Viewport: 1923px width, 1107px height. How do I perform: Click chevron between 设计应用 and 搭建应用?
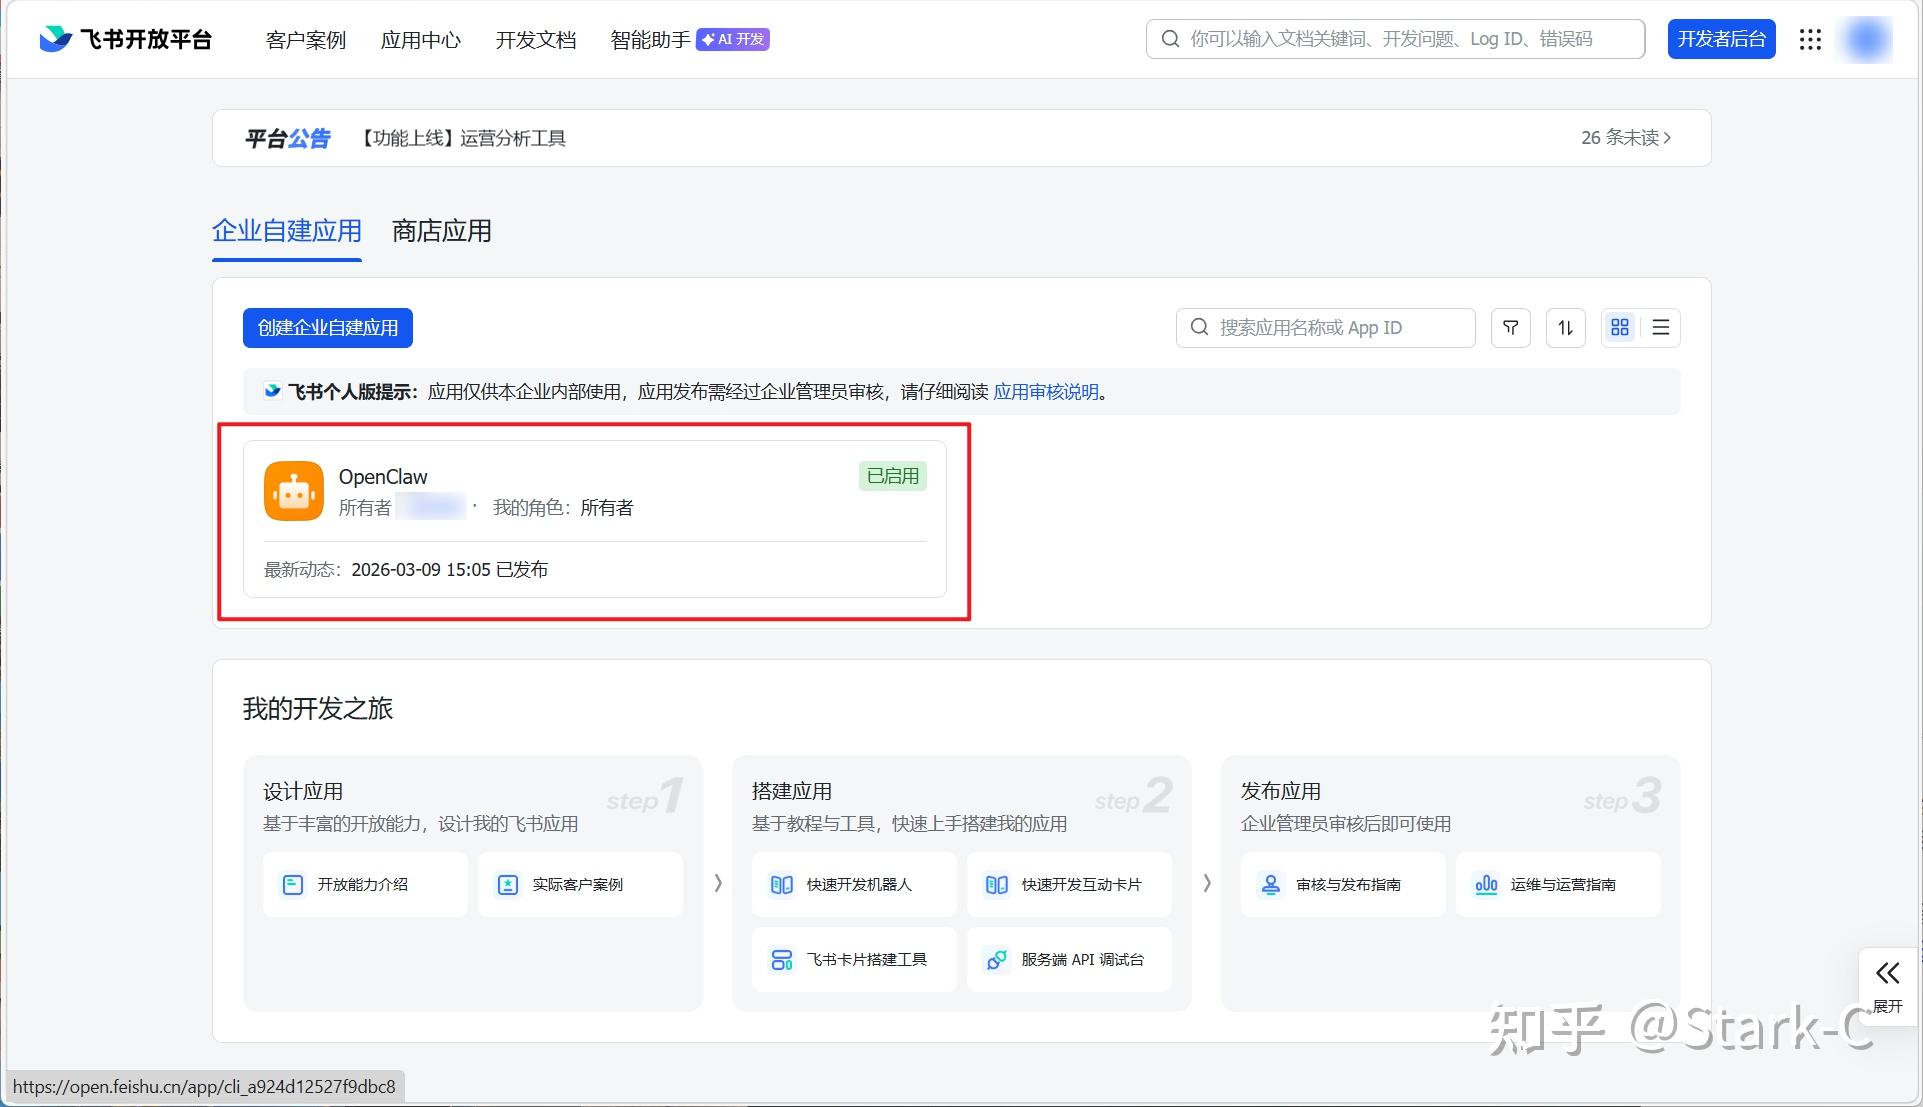click(718, 883)
